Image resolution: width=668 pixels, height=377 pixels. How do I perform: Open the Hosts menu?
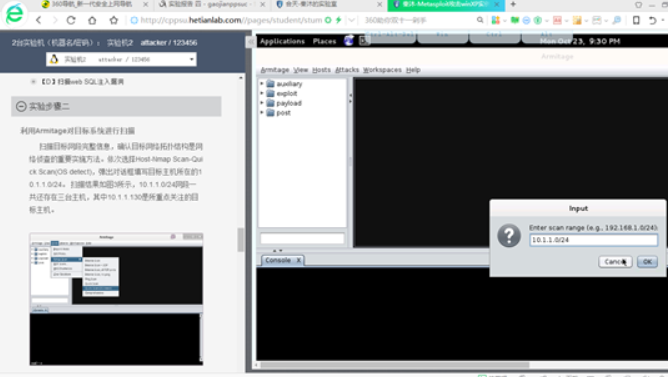point(321,70)
